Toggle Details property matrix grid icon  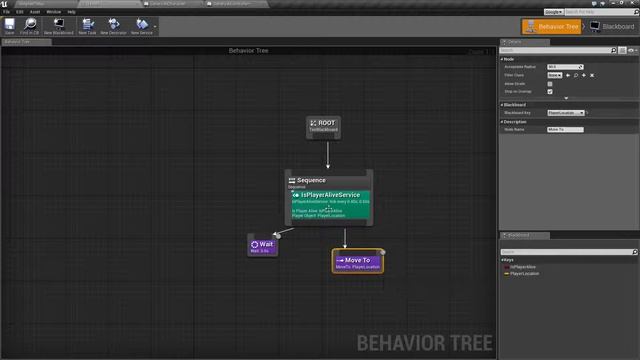622,50
